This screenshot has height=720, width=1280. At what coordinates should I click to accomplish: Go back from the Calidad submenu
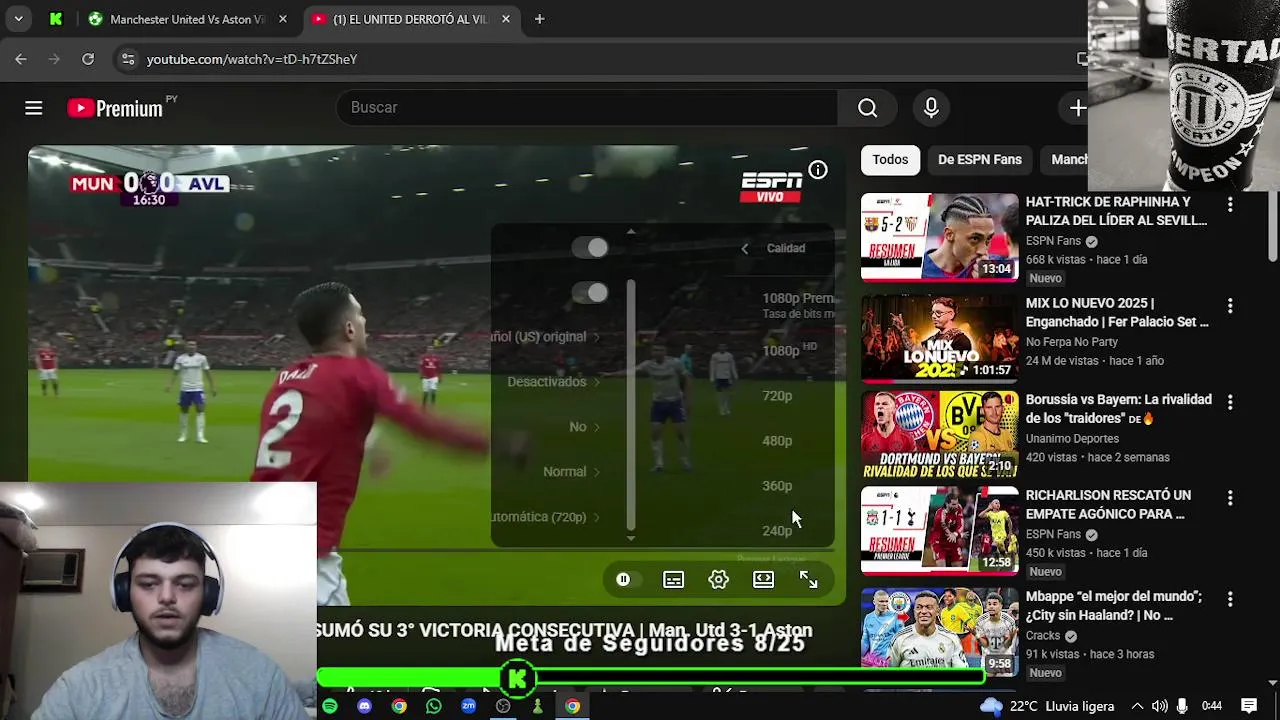(x=744, y=248)
